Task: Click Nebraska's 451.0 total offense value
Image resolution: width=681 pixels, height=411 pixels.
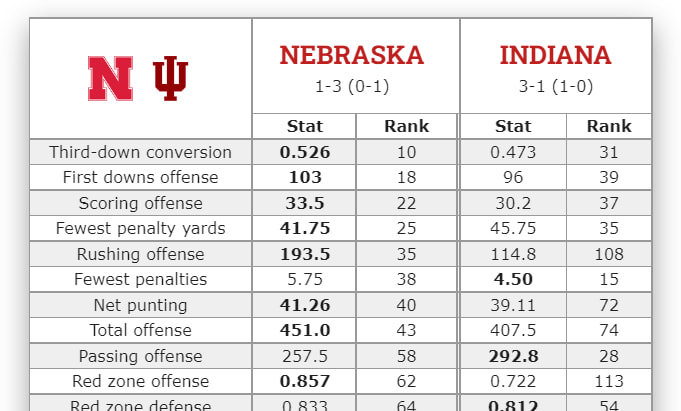Action: 305,330
